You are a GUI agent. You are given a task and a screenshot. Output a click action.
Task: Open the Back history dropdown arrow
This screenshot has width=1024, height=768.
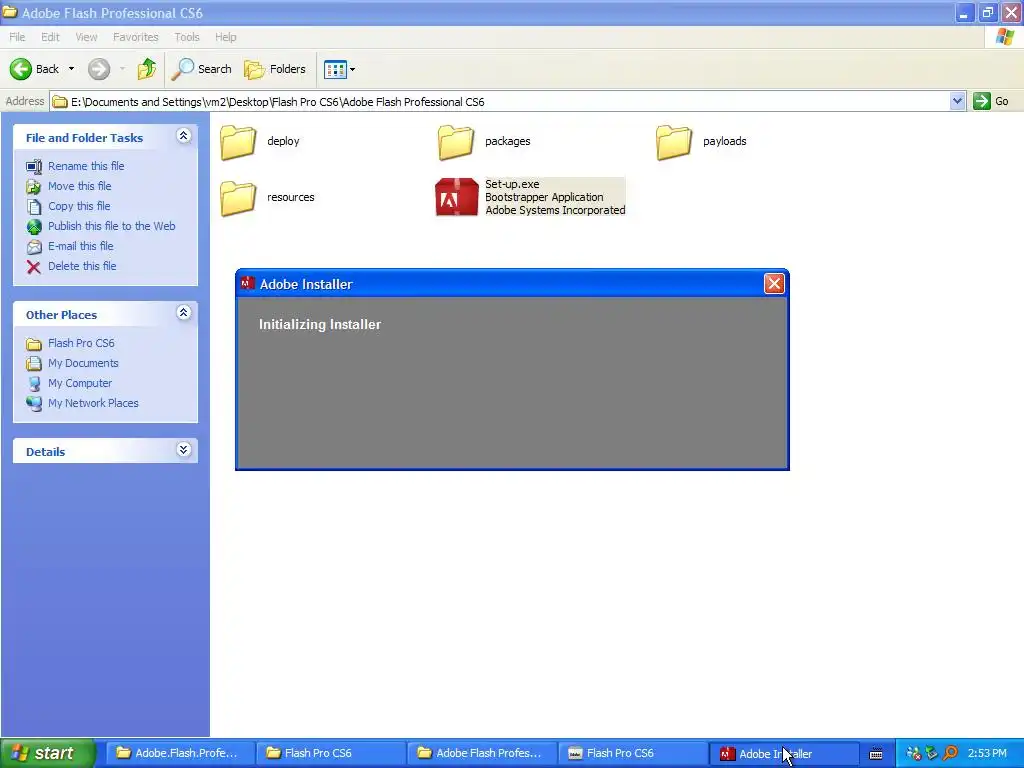tap(71, 69)
